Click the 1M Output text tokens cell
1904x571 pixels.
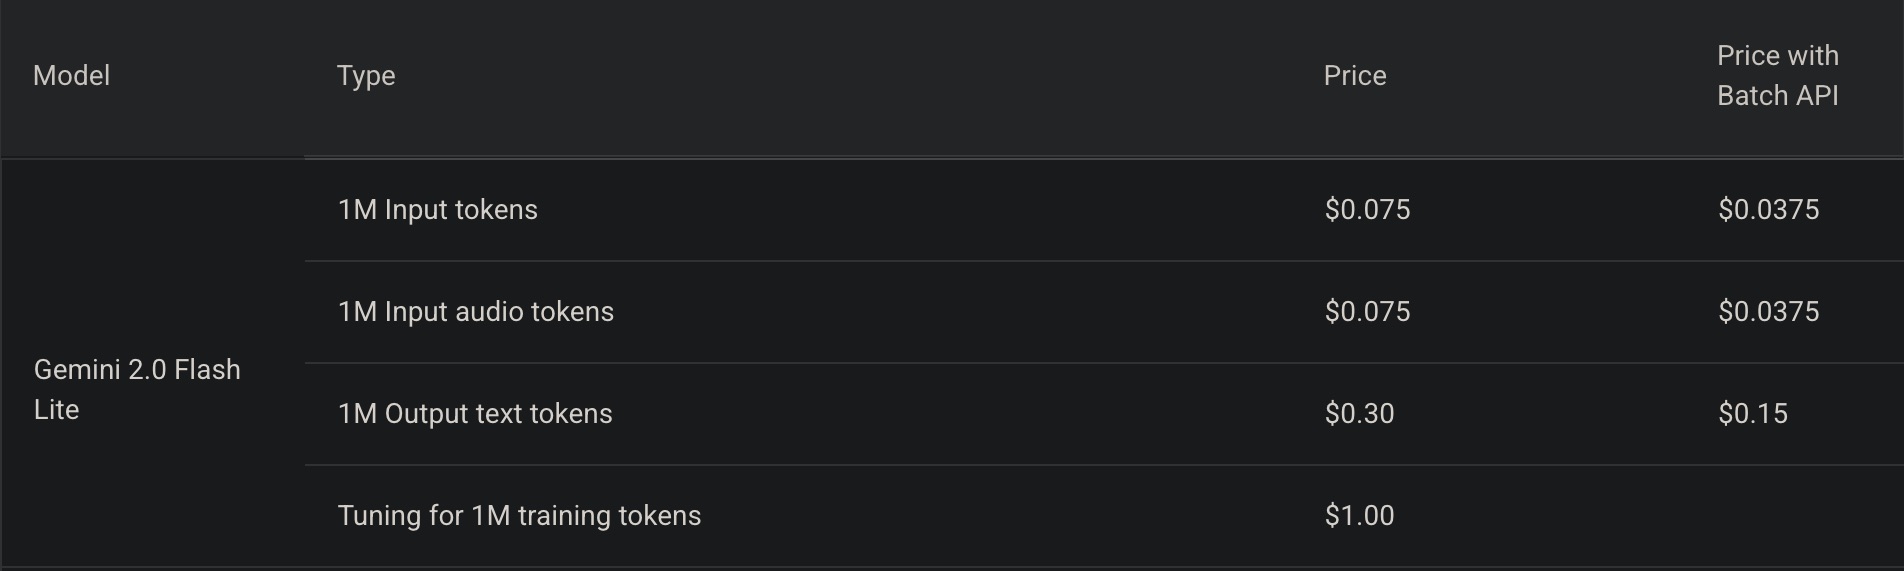click(475, 414)
